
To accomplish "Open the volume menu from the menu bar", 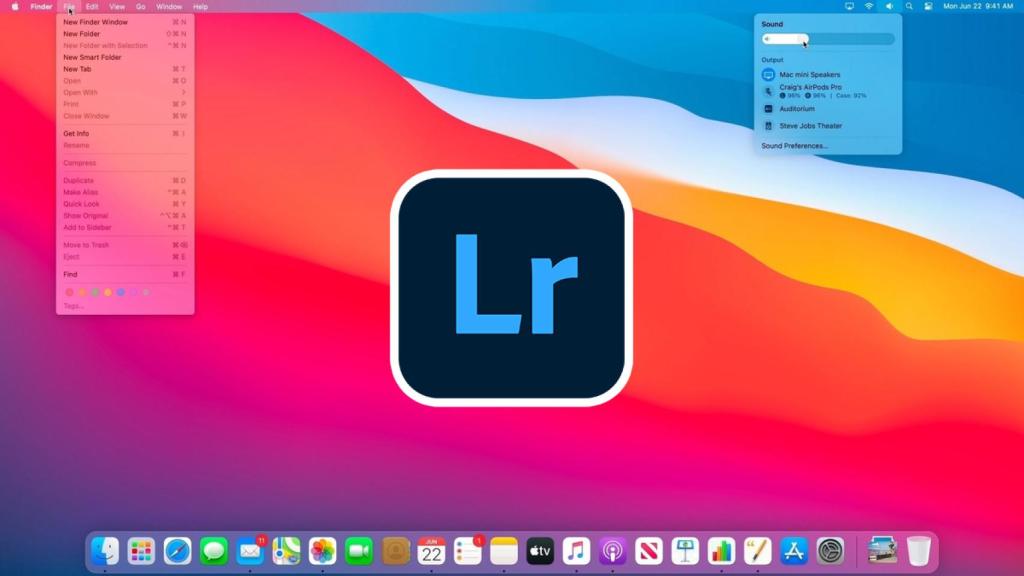I will [x=889, y=6].
